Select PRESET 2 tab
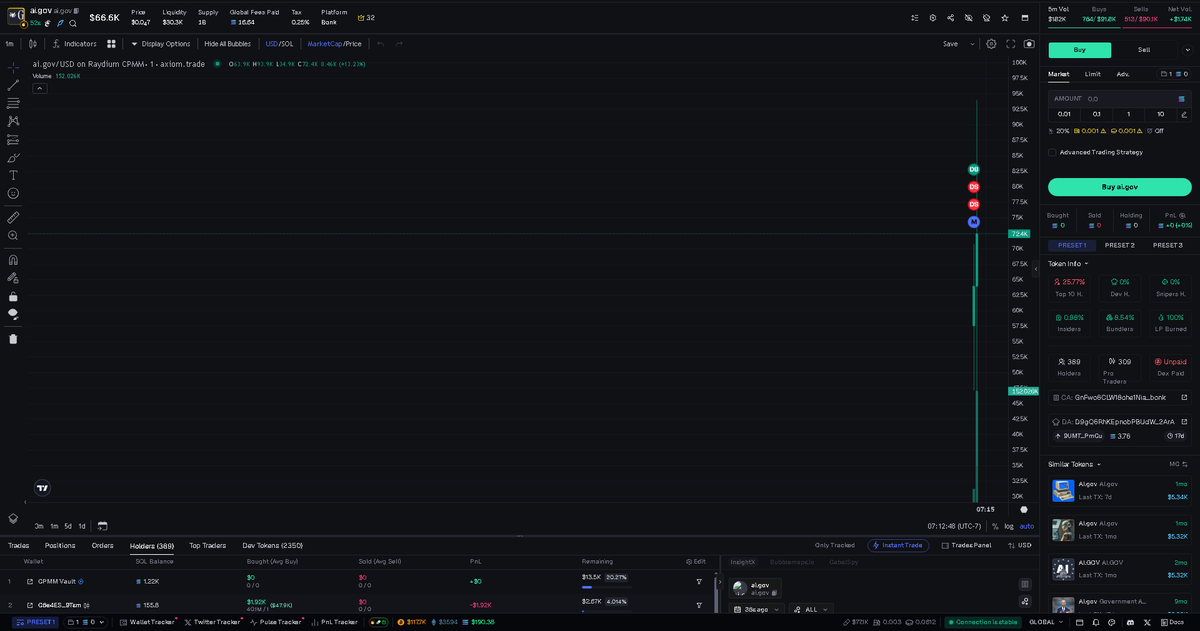 click(1119, 245)
